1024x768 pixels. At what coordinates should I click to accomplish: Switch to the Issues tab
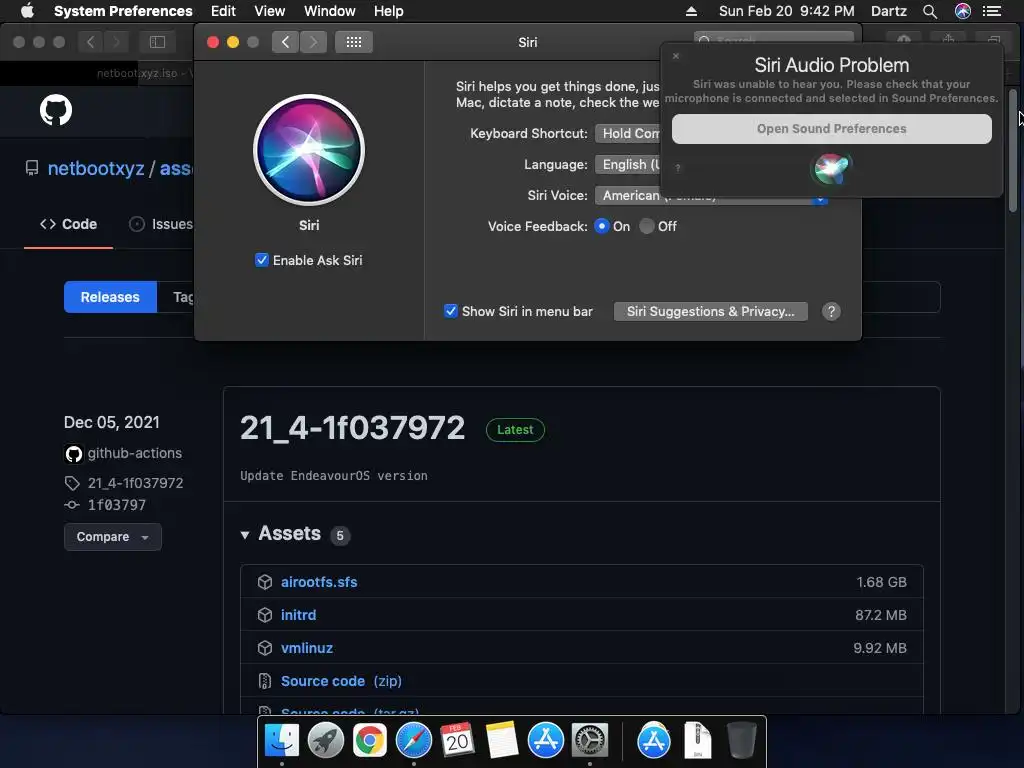[161, 224]
